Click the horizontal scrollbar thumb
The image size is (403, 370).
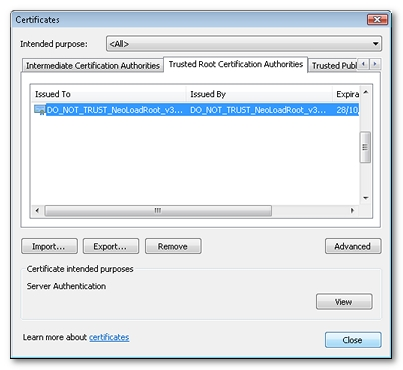(158, 210)
